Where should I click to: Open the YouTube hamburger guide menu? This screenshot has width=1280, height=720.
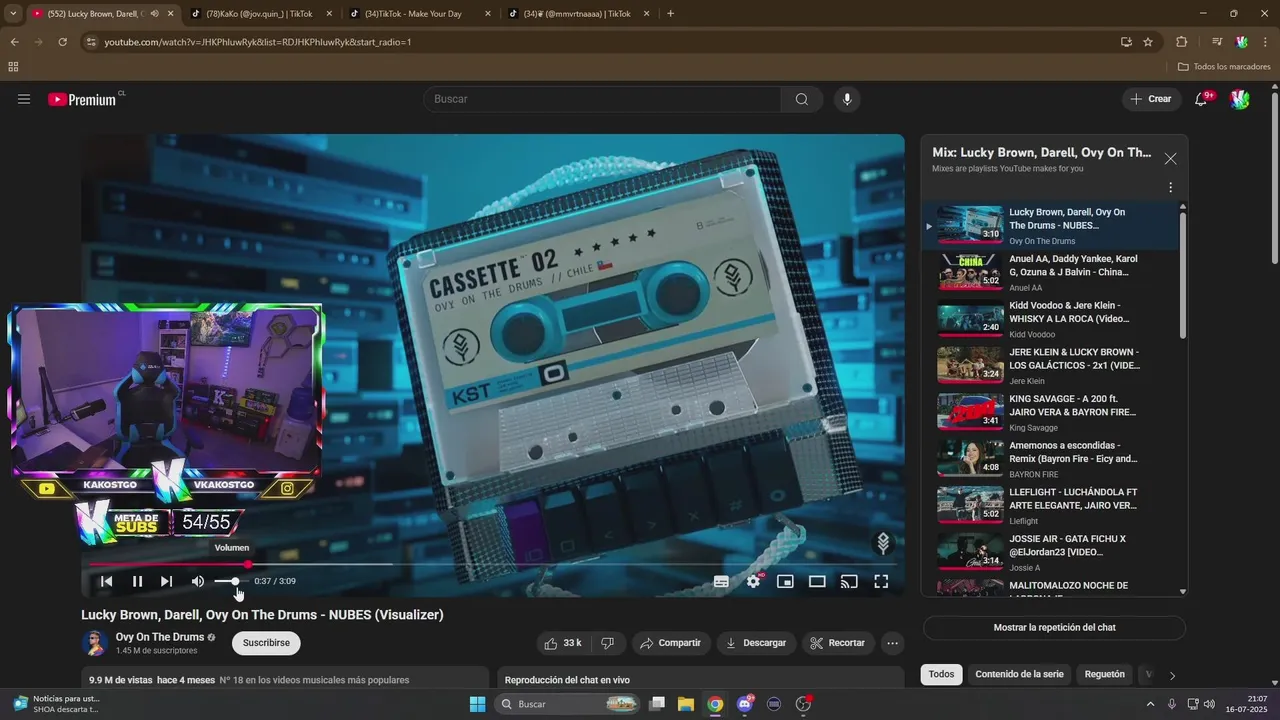[24, 99]
